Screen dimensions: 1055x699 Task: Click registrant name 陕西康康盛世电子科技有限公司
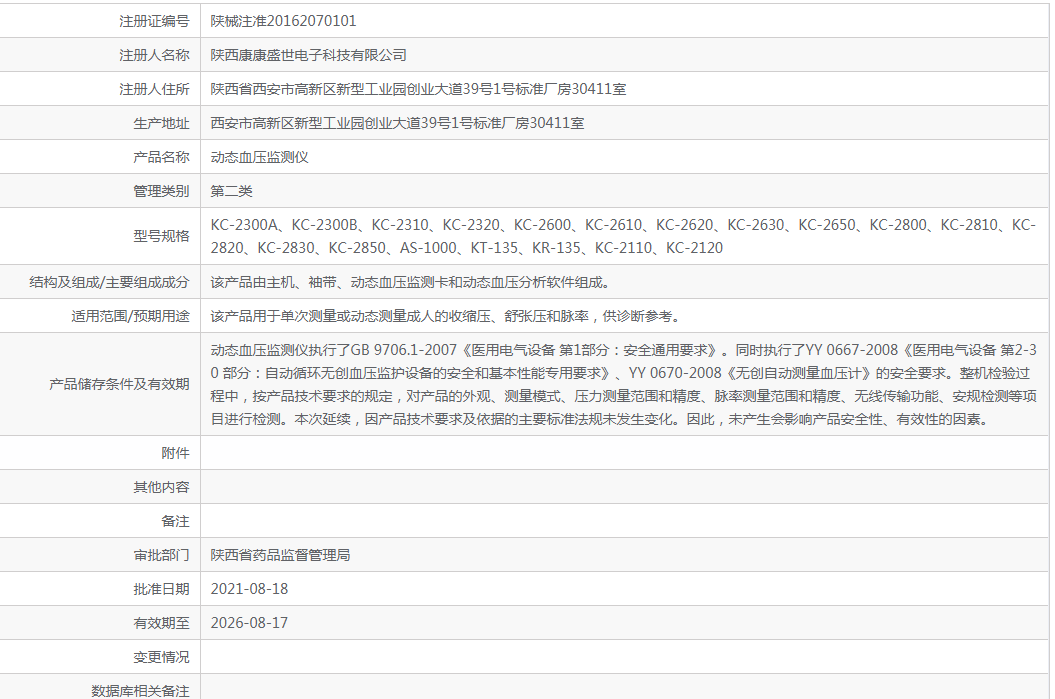point(308,55)
